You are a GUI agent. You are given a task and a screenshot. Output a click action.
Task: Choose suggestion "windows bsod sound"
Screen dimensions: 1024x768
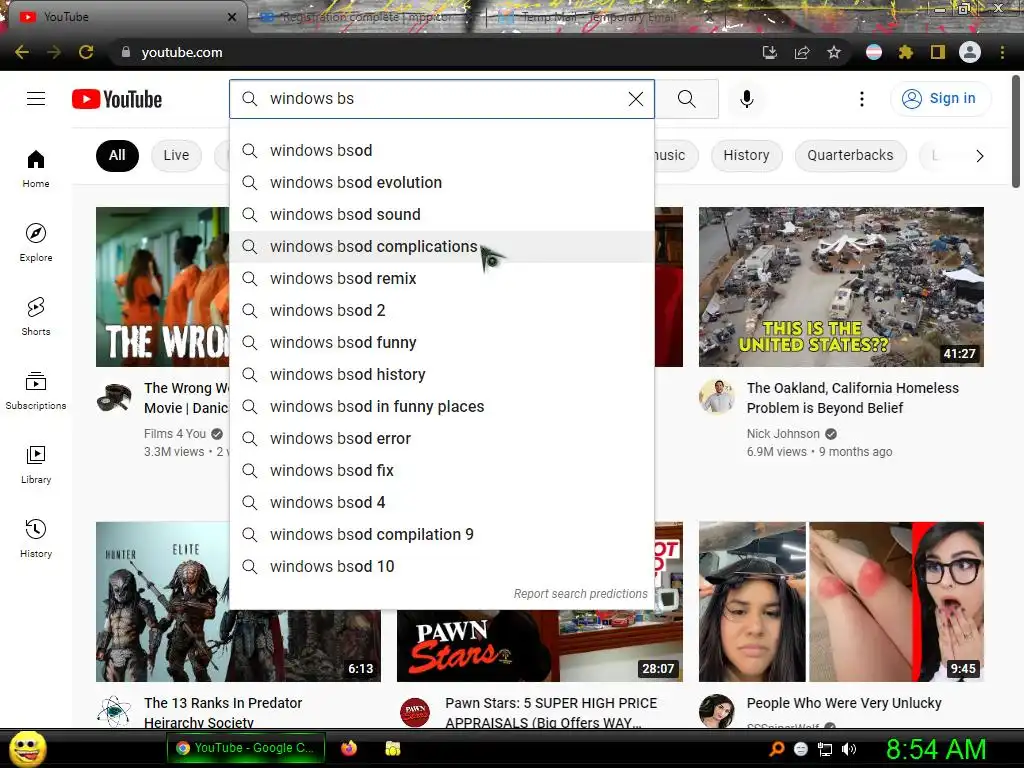coord(442,214)
